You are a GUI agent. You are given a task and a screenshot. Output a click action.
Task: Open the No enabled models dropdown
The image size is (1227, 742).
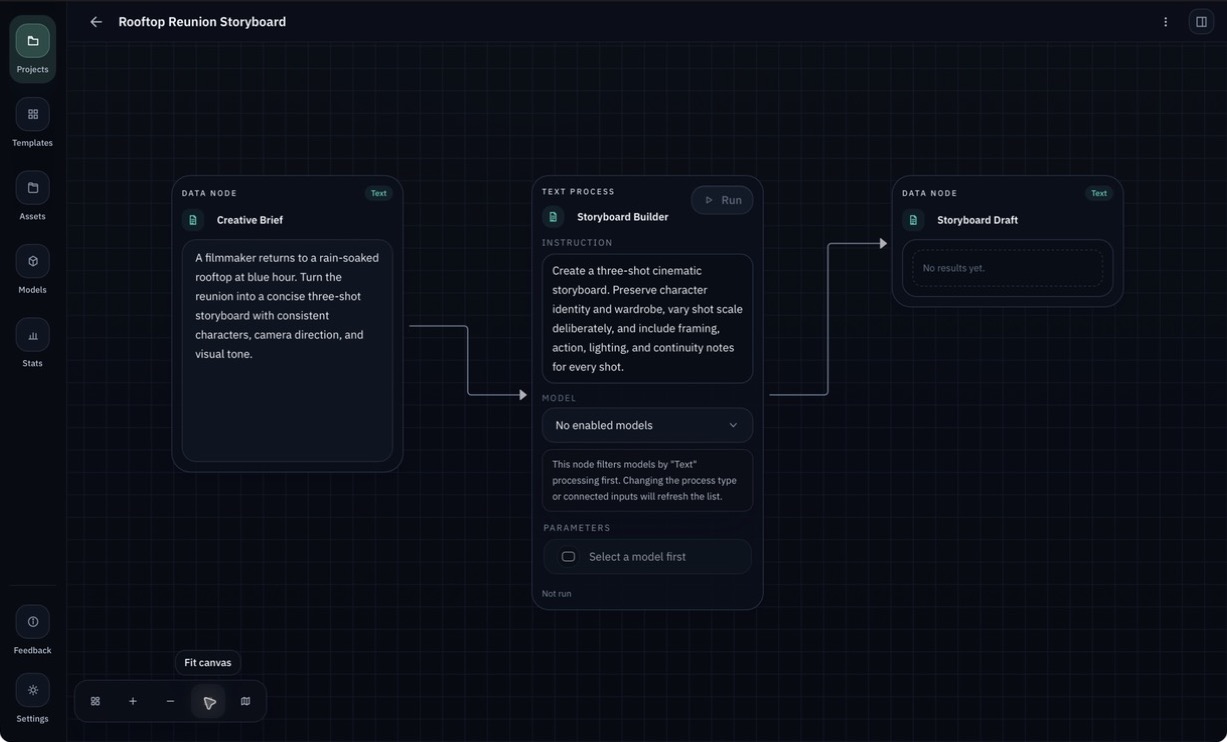point(647,425)
